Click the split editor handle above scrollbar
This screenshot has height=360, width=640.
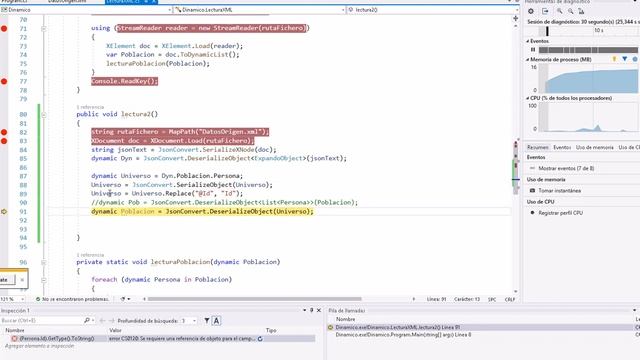tap(516, 18)
